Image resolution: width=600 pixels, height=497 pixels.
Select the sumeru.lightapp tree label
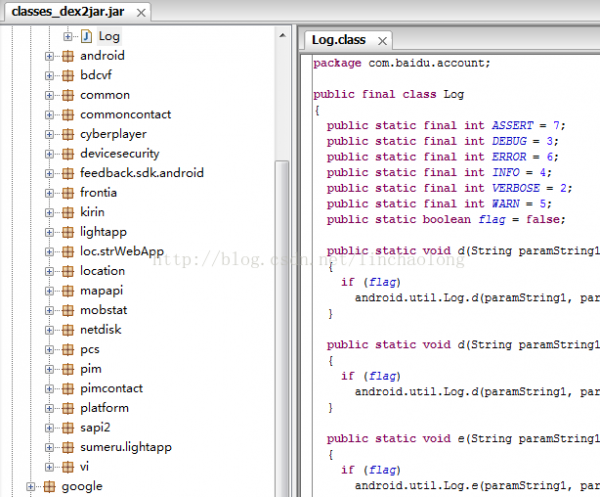click(126, 447)
